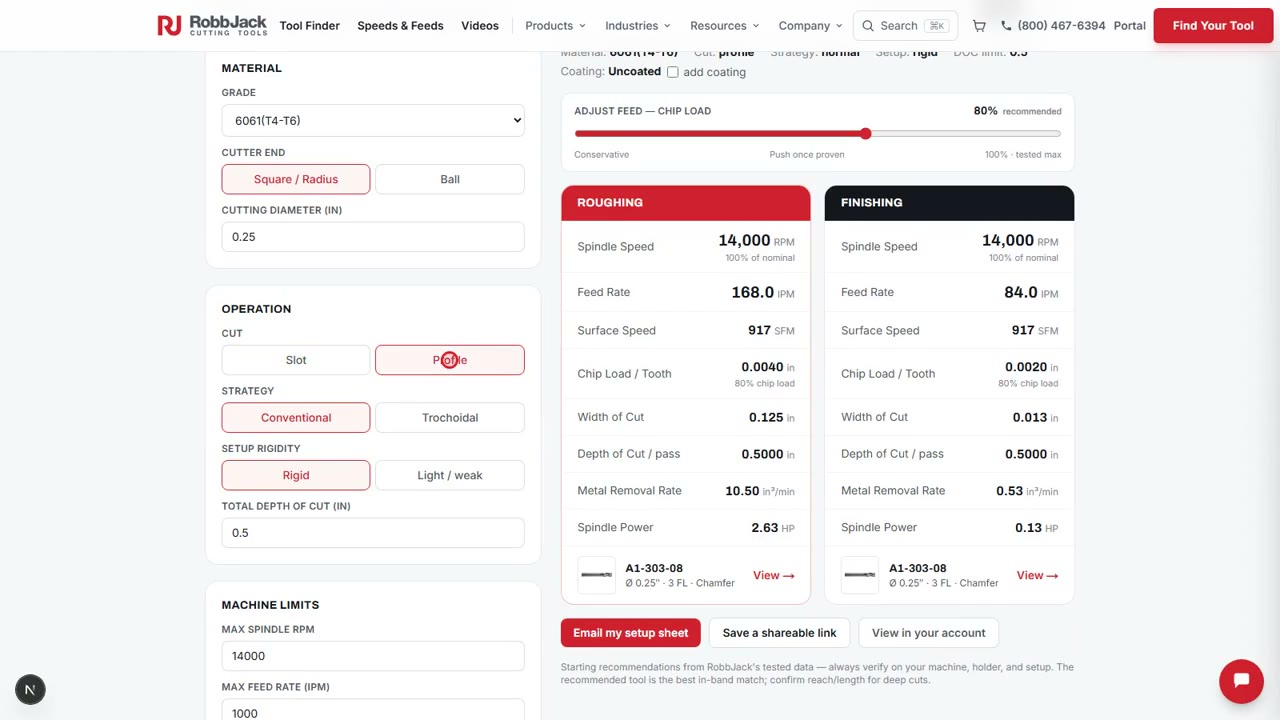This screenshot has width=1280, height=720.
Task: Click the Roughing feed rate 168.0 value
Action: click(x=752, y=292)
